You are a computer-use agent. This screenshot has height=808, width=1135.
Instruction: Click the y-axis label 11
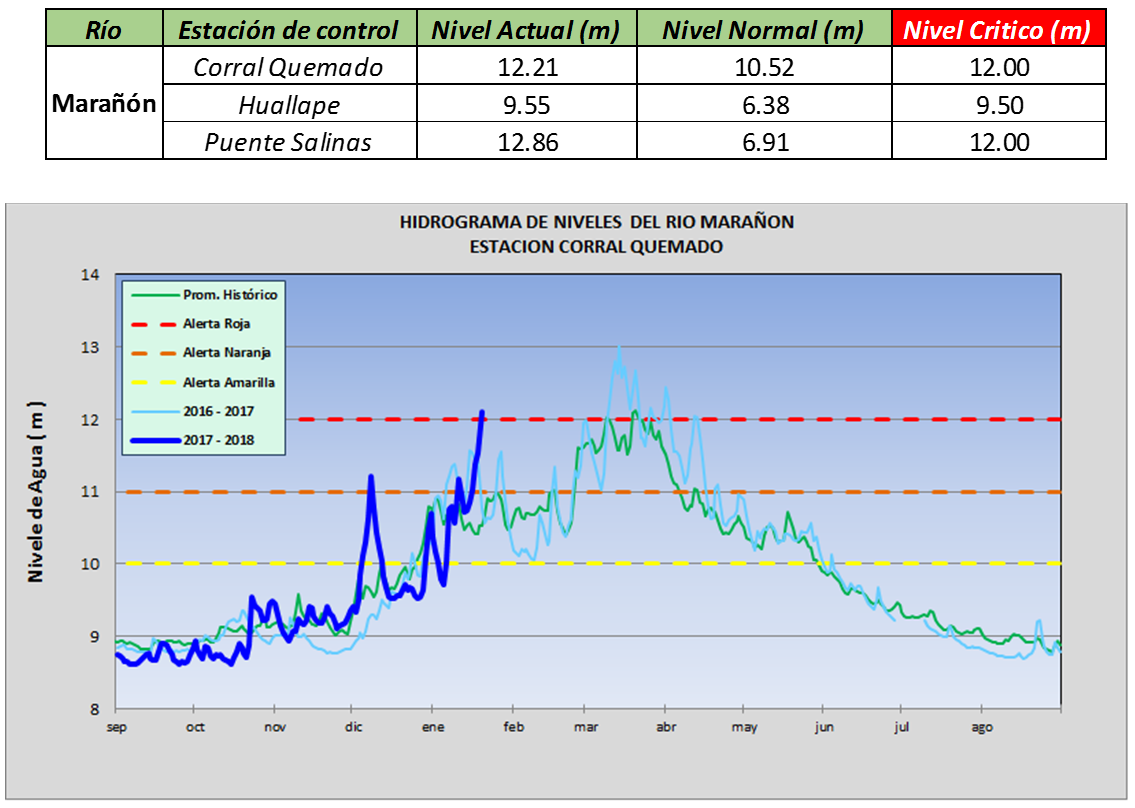pyautogui.click(x=90, y=492)
